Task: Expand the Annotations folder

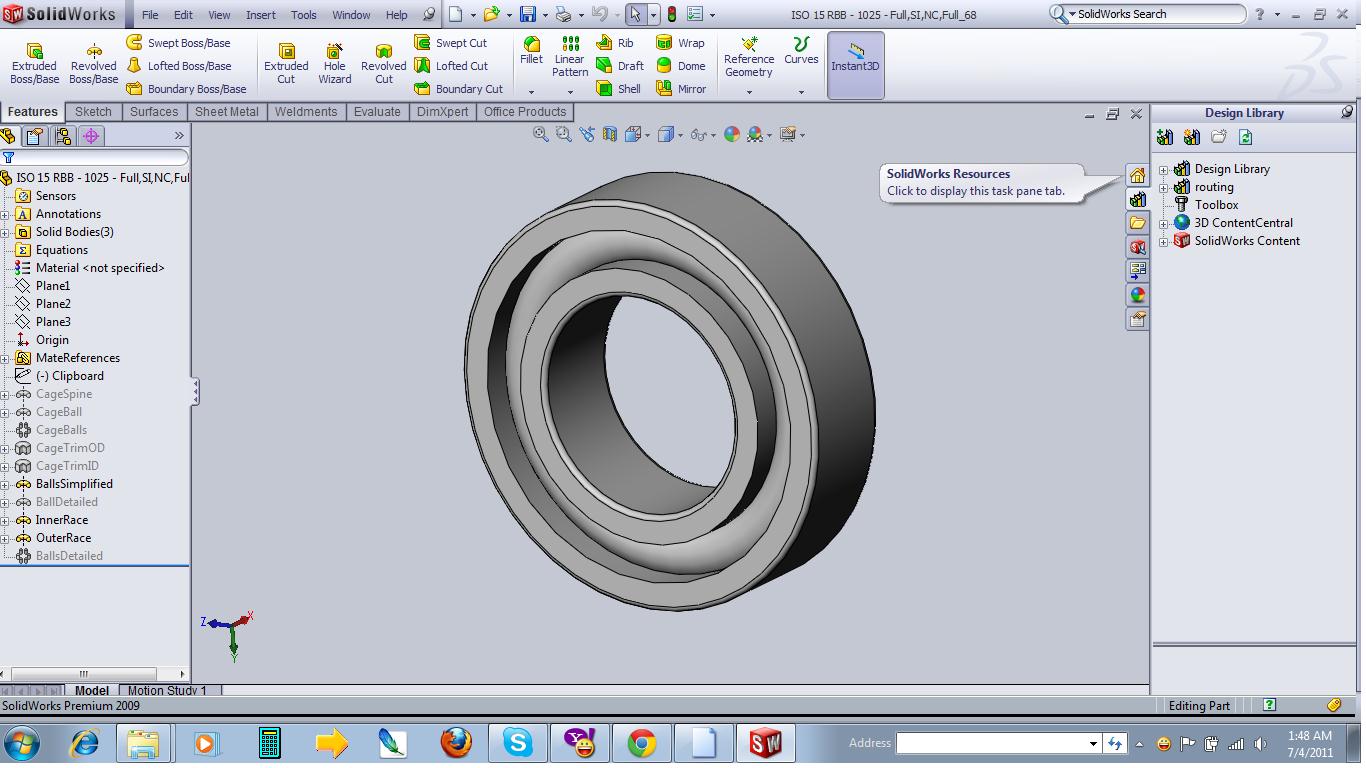Action: click(x=6, y=214)
